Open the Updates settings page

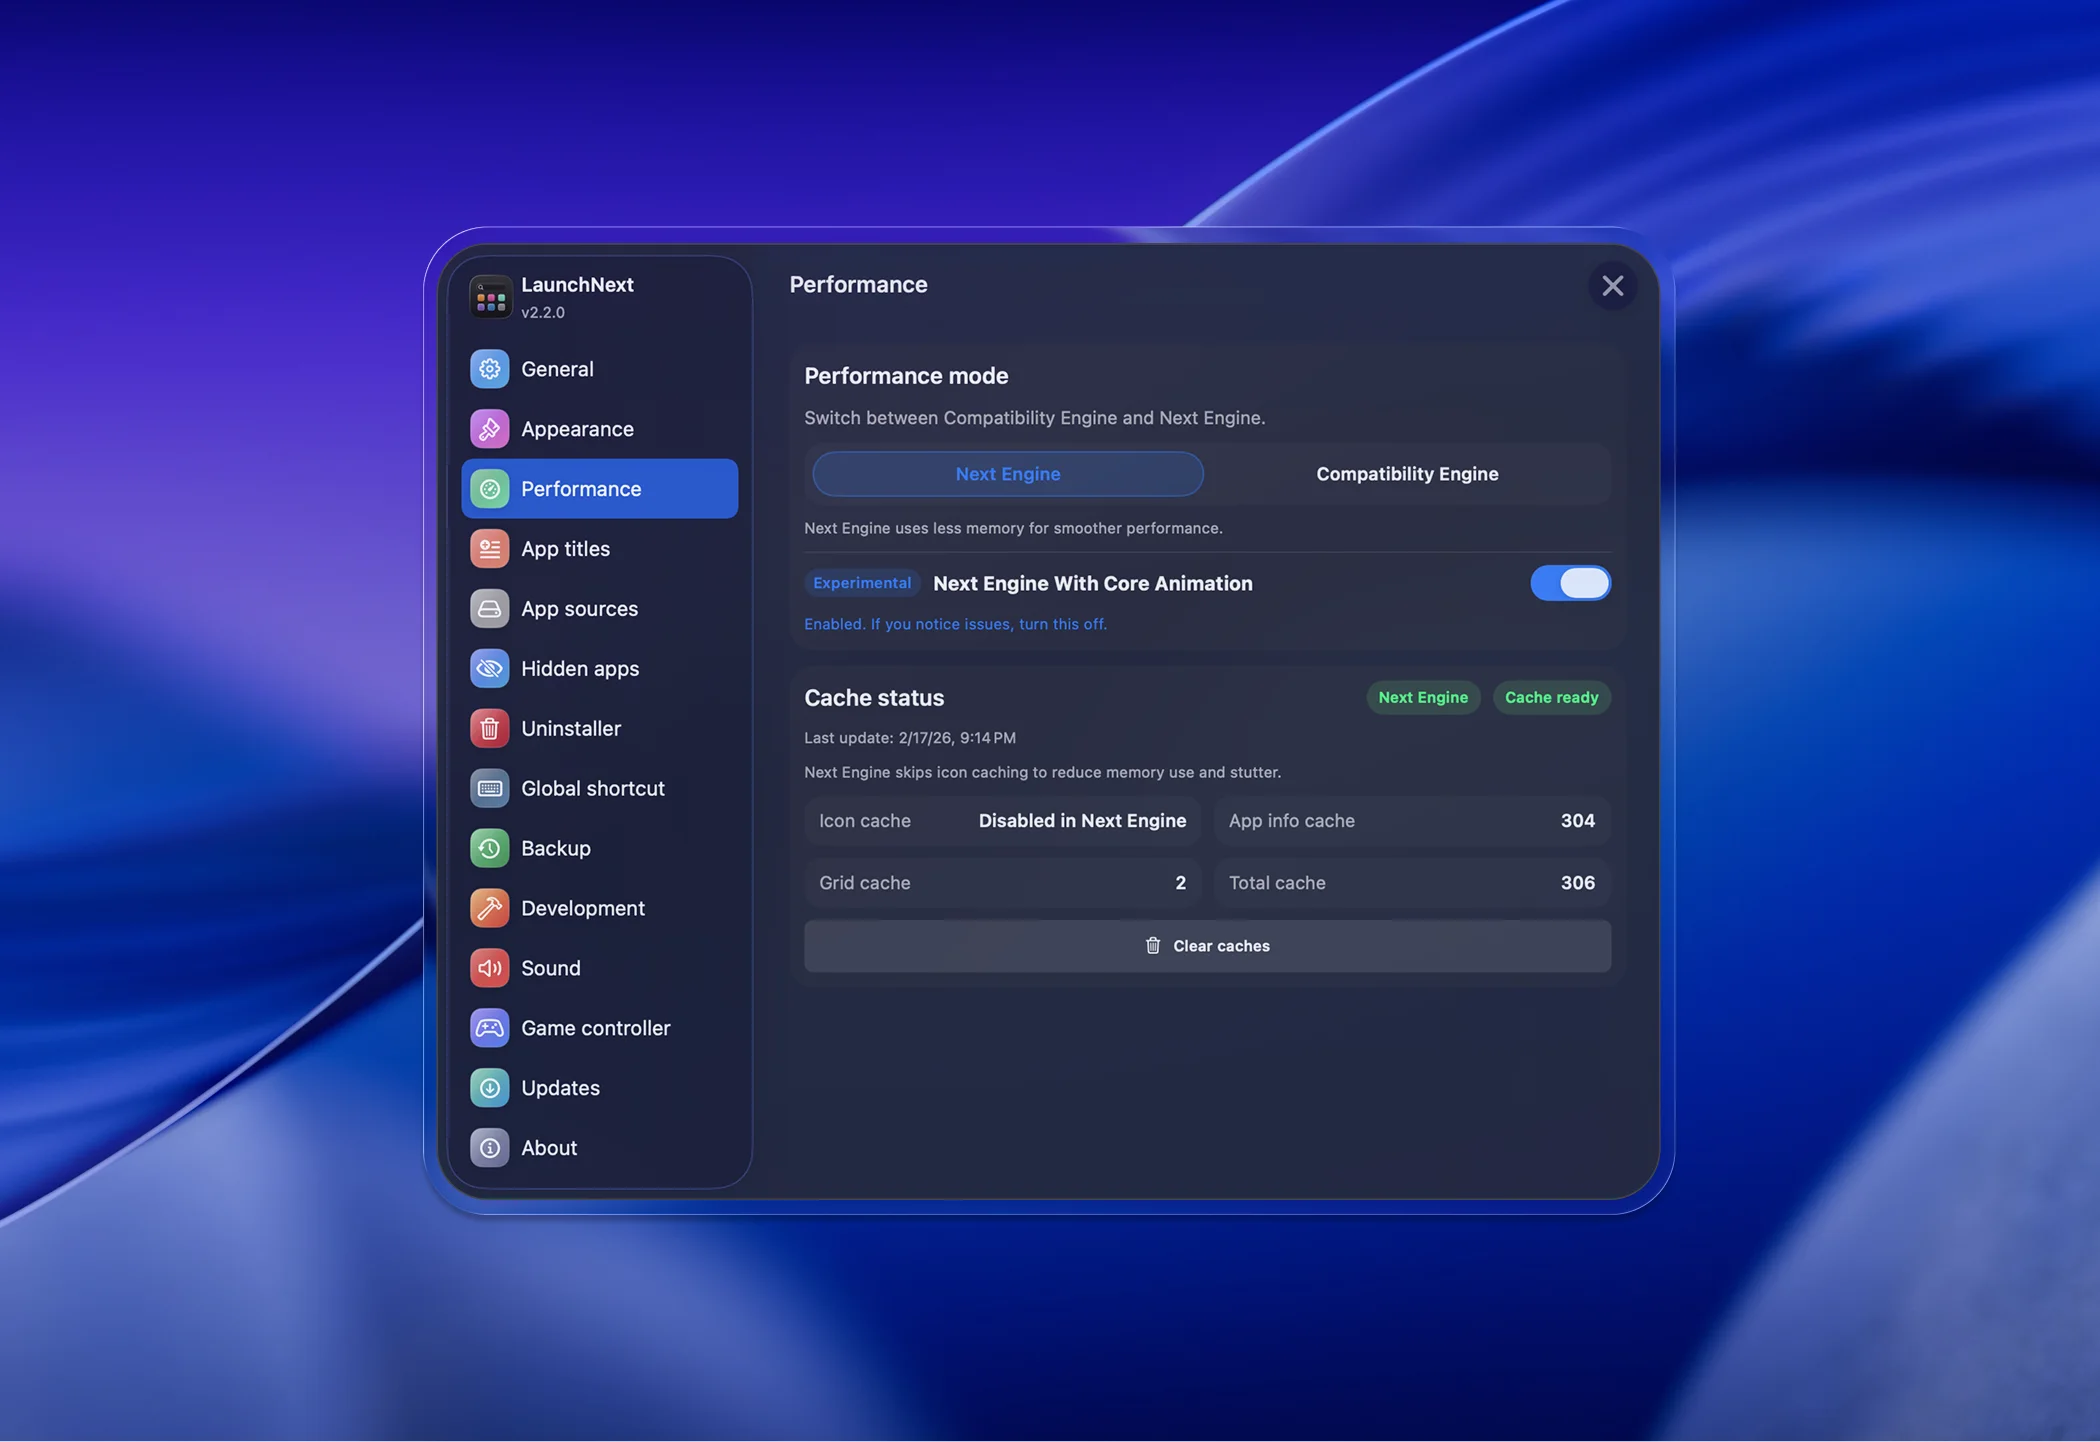click(560, 1088)
